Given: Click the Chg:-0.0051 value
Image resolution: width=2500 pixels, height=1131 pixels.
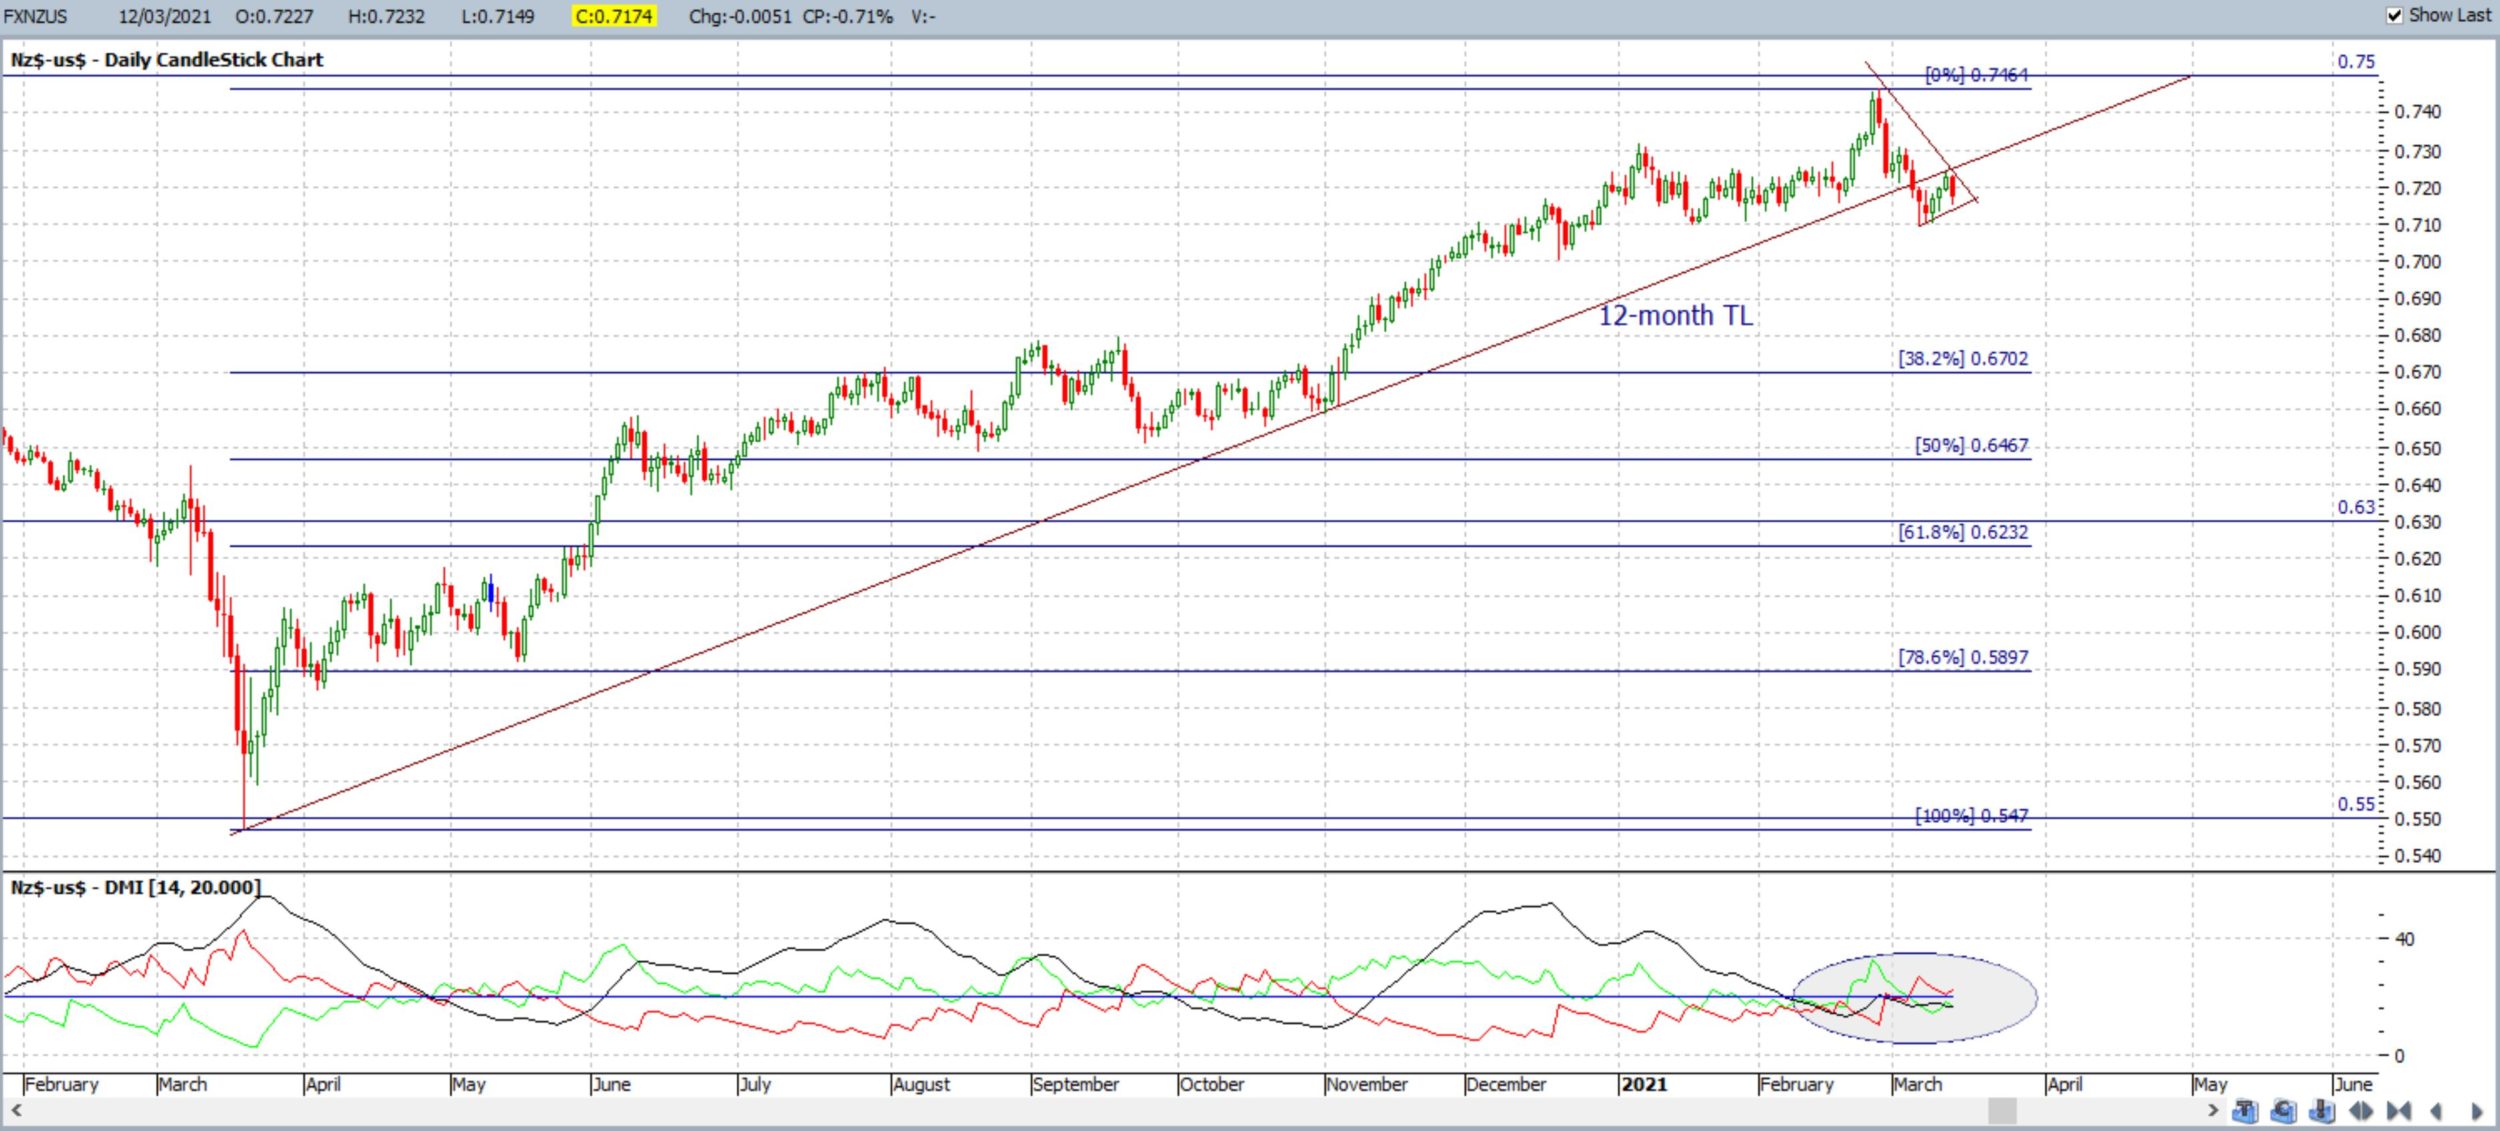Looking at the screenshot, I should (x=740, y=16).
